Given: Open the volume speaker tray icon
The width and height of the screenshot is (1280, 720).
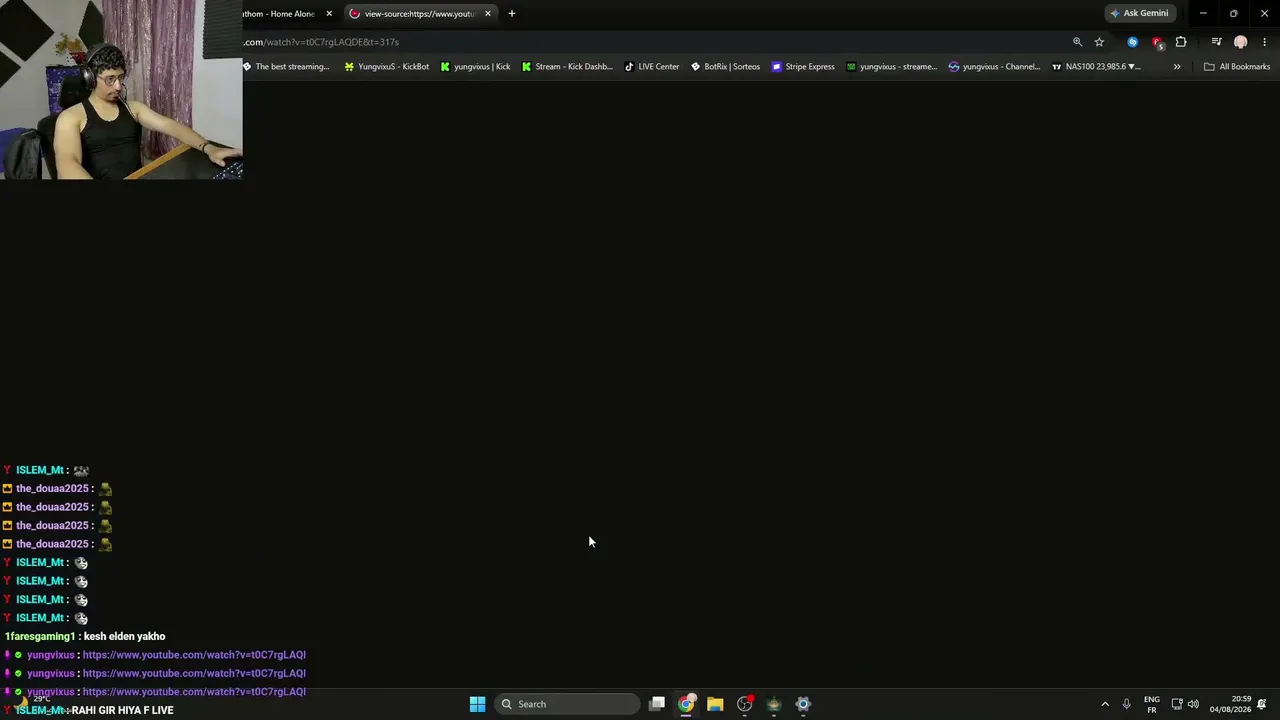Looking at the screenshot, I should 1193,704.
